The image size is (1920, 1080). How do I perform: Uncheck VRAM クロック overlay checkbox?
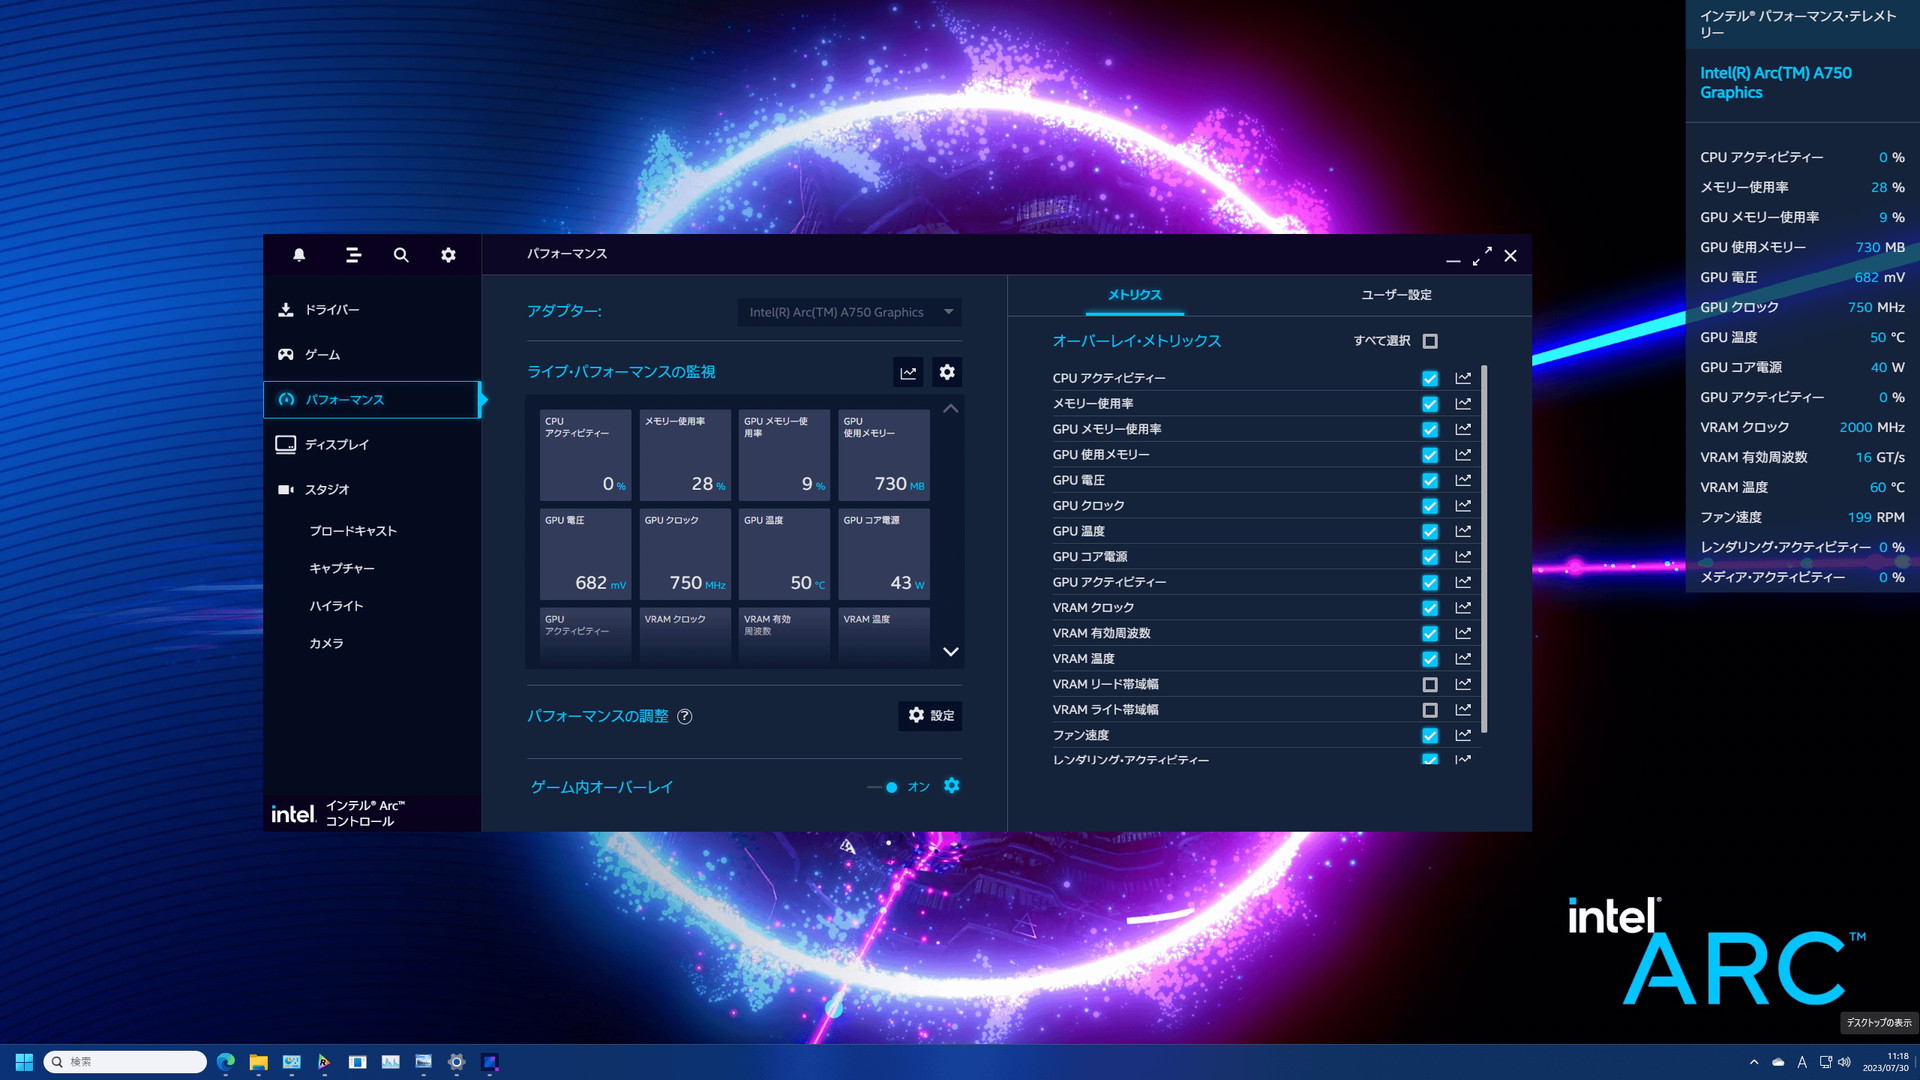coord(1430,608)
